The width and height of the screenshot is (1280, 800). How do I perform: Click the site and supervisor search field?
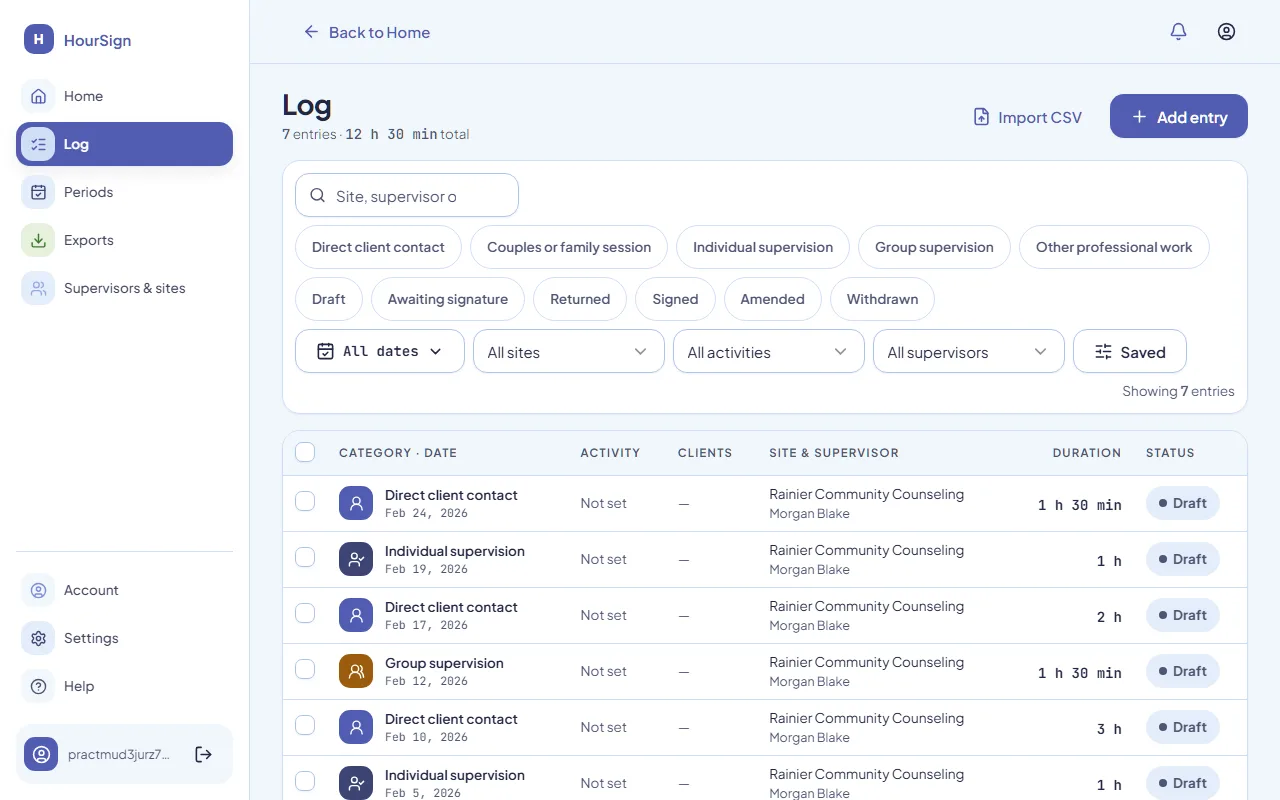point(407,195)
